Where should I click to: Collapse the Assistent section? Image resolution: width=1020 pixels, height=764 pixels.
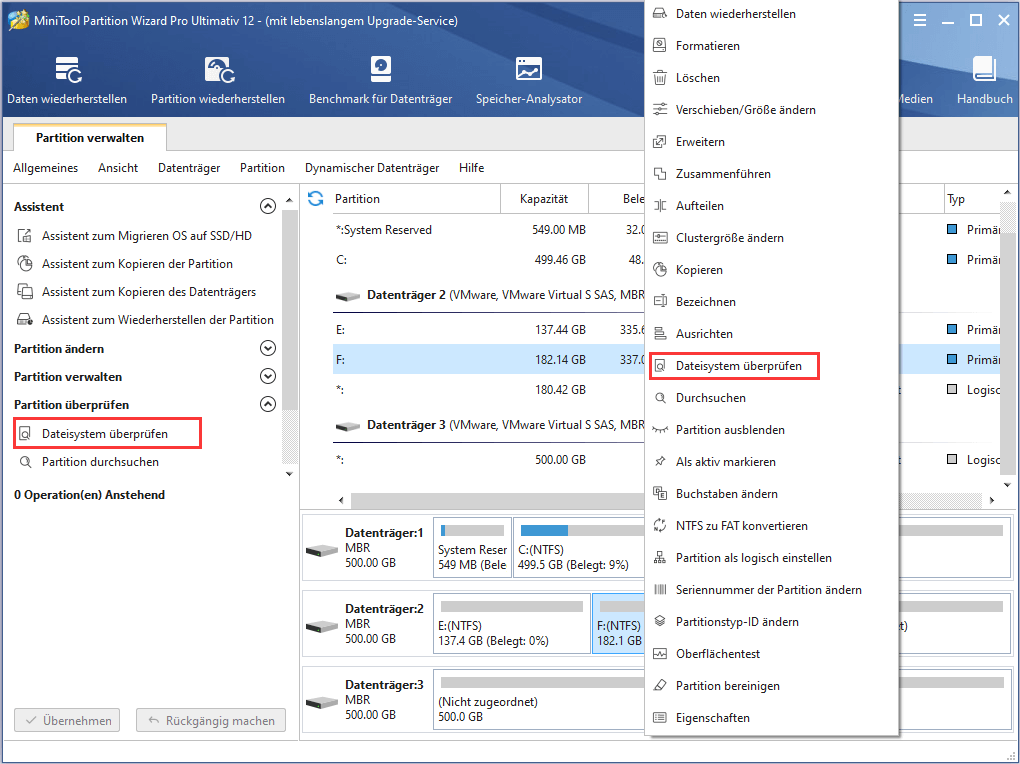[267, 206]
